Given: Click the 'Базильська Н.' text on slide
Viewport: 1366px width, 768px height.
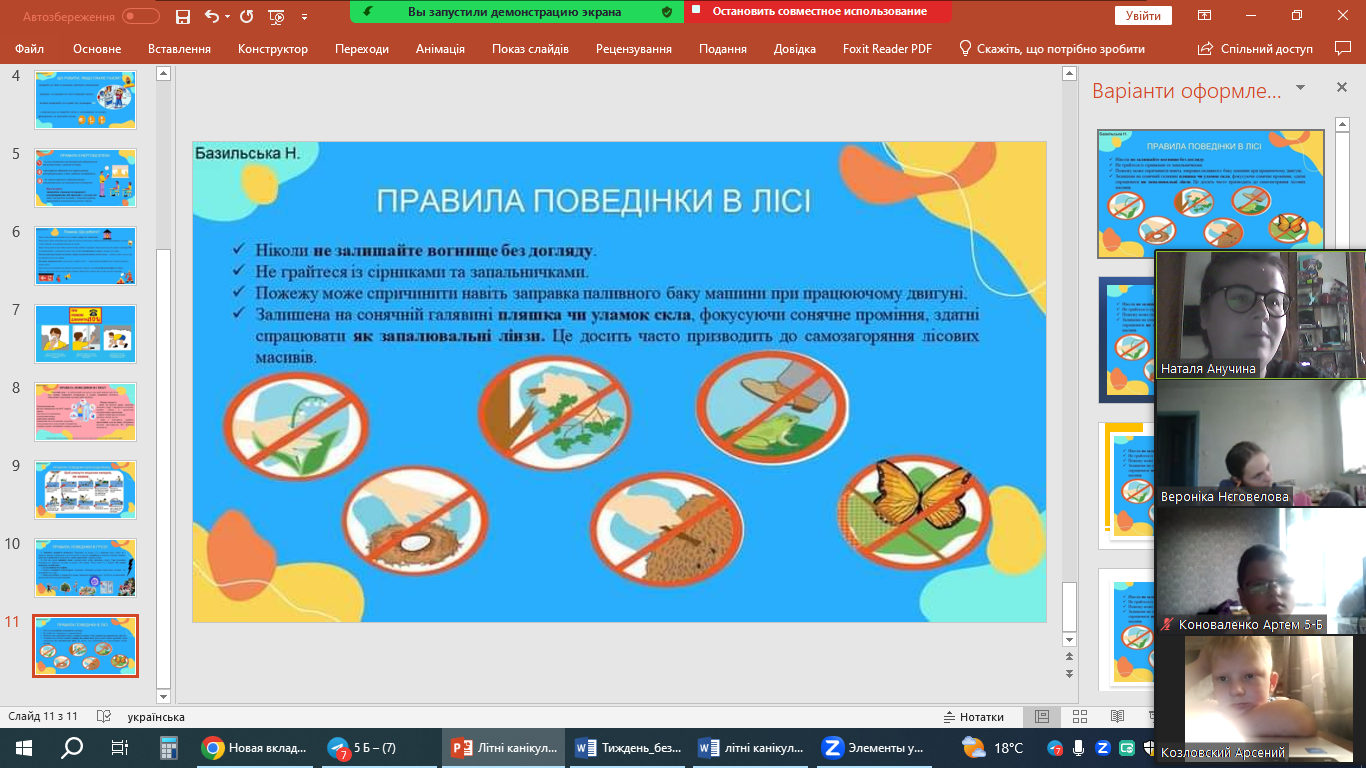Looking at the screenshot, I should click(247, 153).
